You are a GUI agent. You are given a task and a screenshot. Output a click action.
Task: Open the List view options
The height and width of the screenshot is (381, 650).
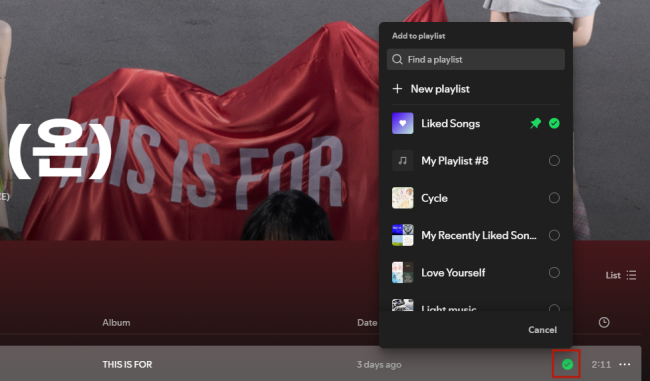point(621,275)
